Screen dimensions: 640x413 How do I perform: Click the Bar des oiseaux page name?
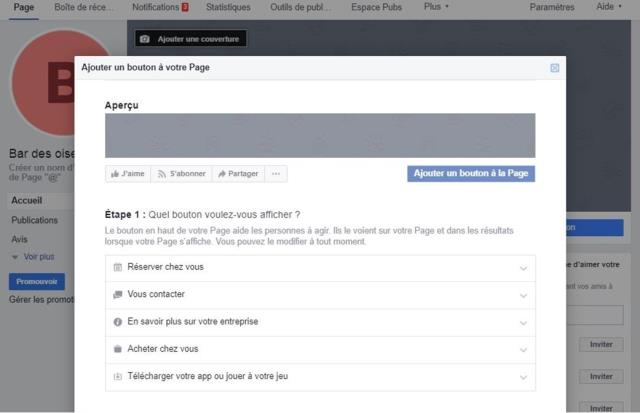click(42, 154)
